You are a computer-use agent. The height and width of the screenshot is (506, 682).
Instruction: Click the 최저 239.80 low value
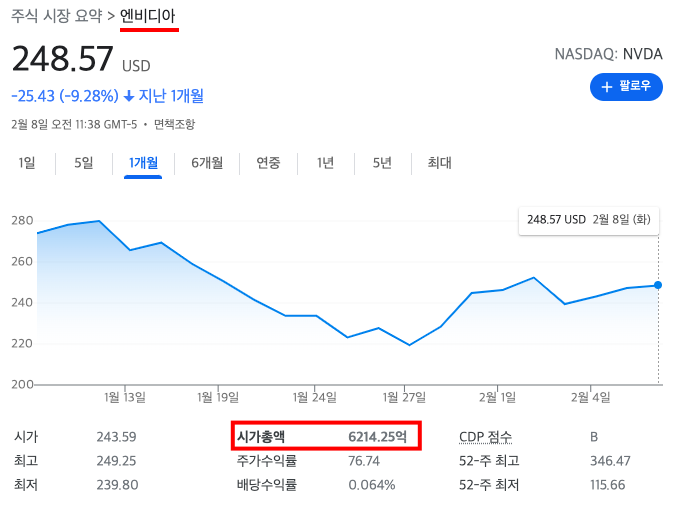(117, 485)
